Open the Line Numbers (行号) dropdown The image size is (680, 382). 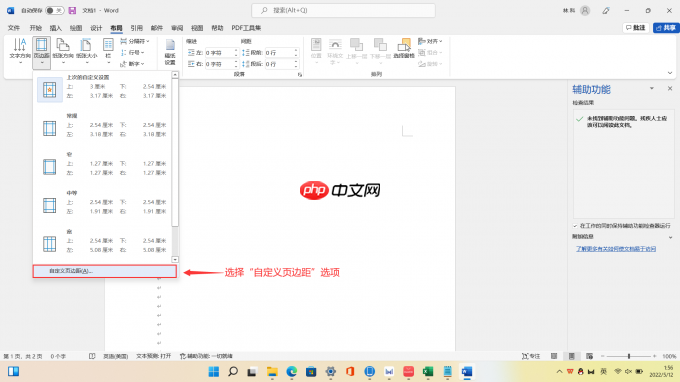[132, 52]
